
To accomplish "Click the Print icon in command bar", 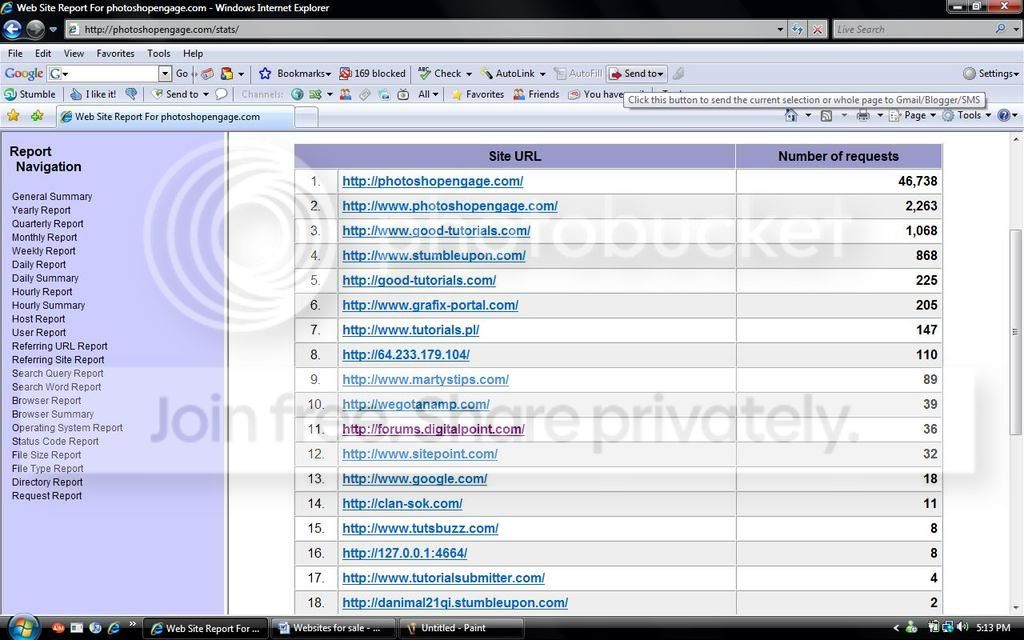I will [863, 116].
